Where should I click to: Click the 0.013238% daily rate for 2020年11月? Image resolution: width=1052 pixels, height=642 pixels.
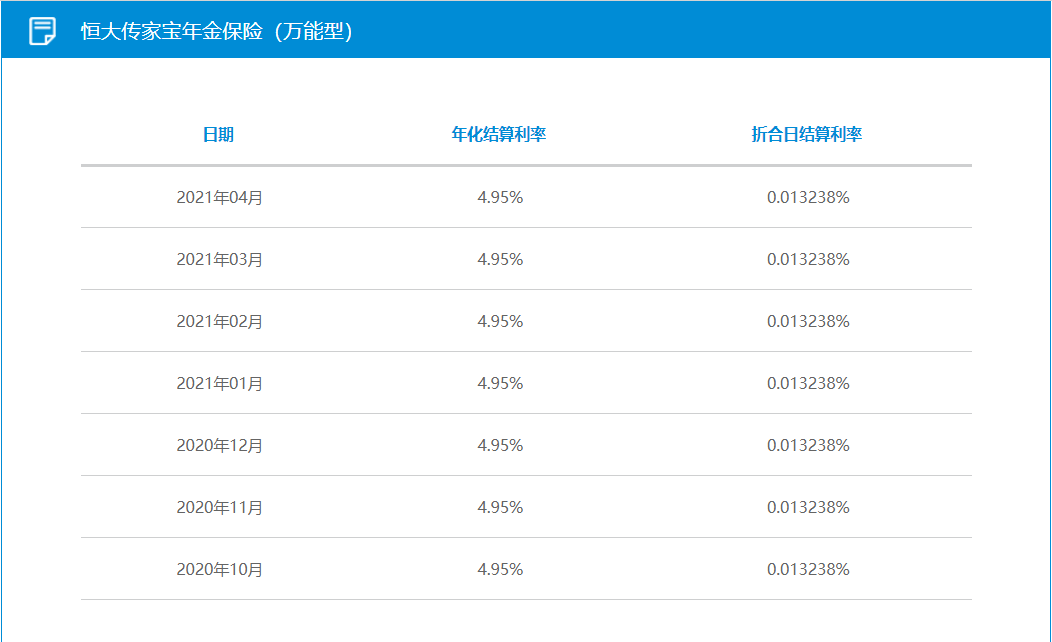(808, 508)
